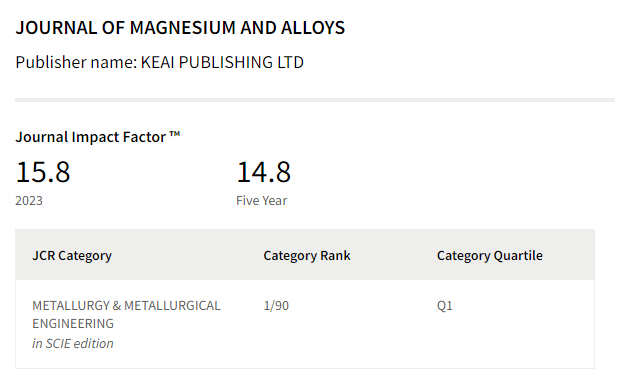Click the horizontal divider below publisher name
Viewport: 632px width, 384px height.
pos(315,100)
